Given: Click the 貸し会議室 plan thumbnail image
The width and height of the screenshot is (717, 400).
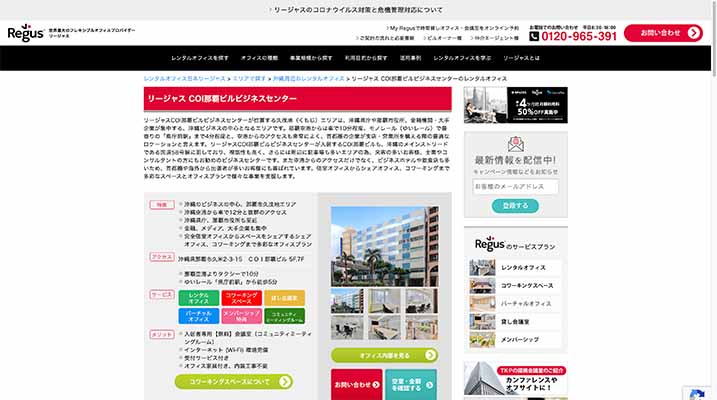Looking at the screenshot, I should coord(482,322).
